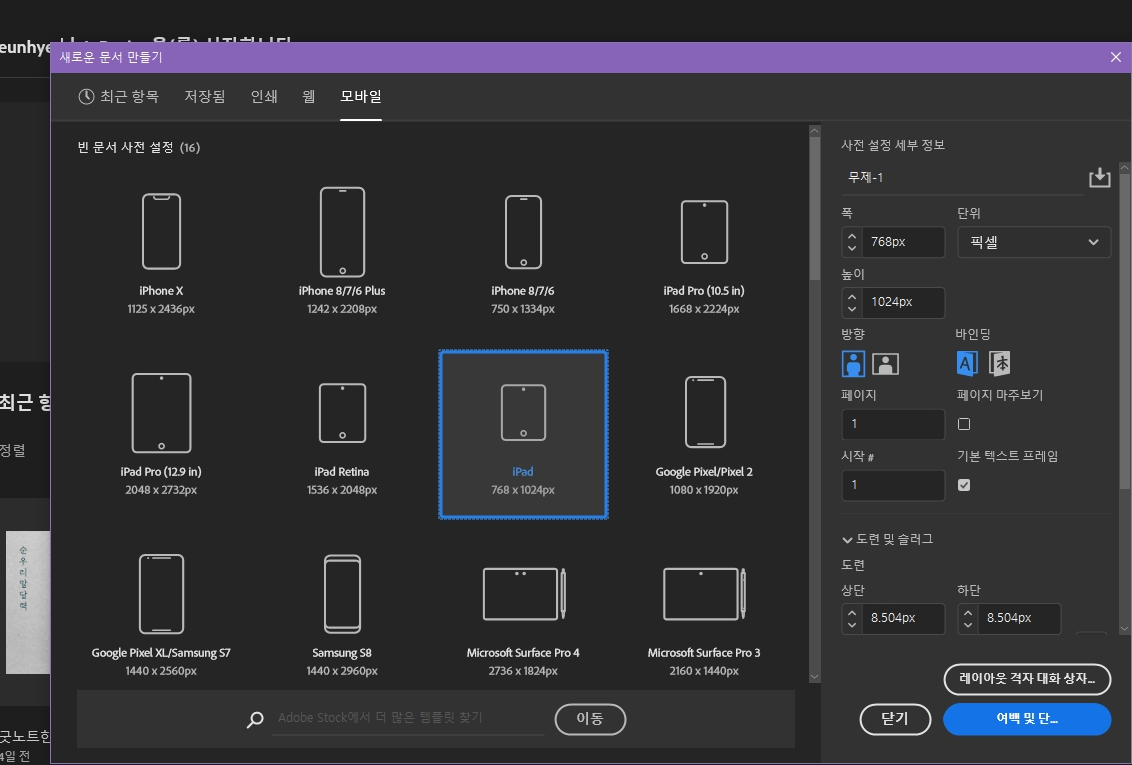Open the recent file thumbnail in background window
Screen dimensions: 1132x765
coord(28,602)
